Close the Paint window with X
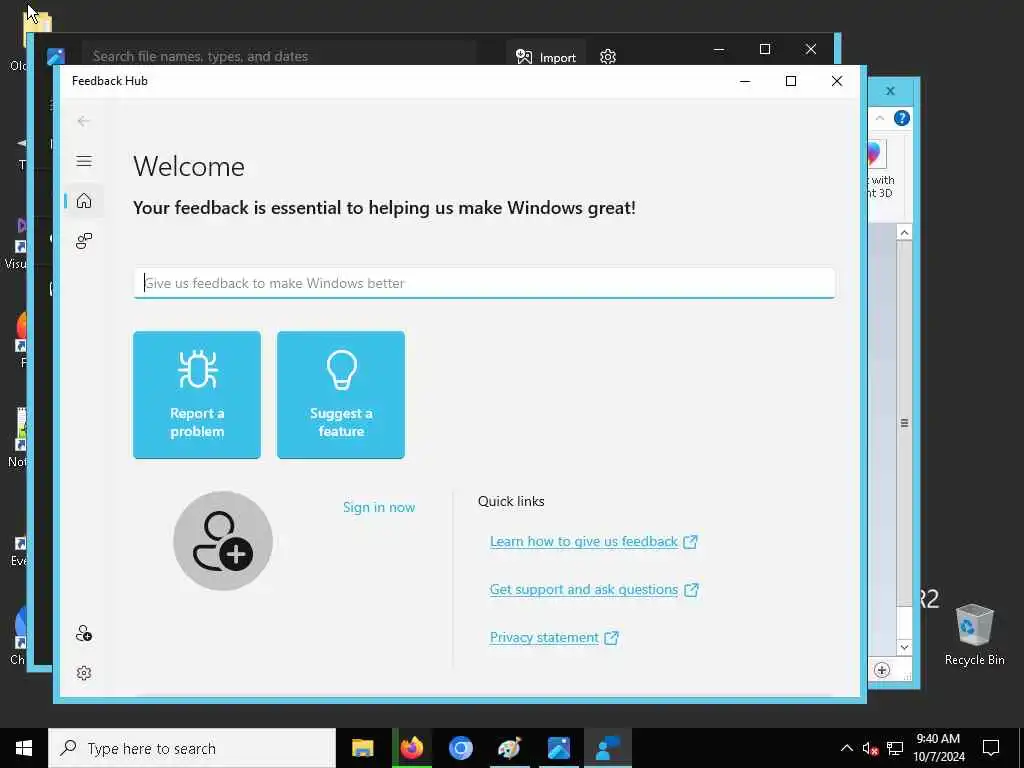Viewport: 1024px width, 768px height. pos(890,91)
